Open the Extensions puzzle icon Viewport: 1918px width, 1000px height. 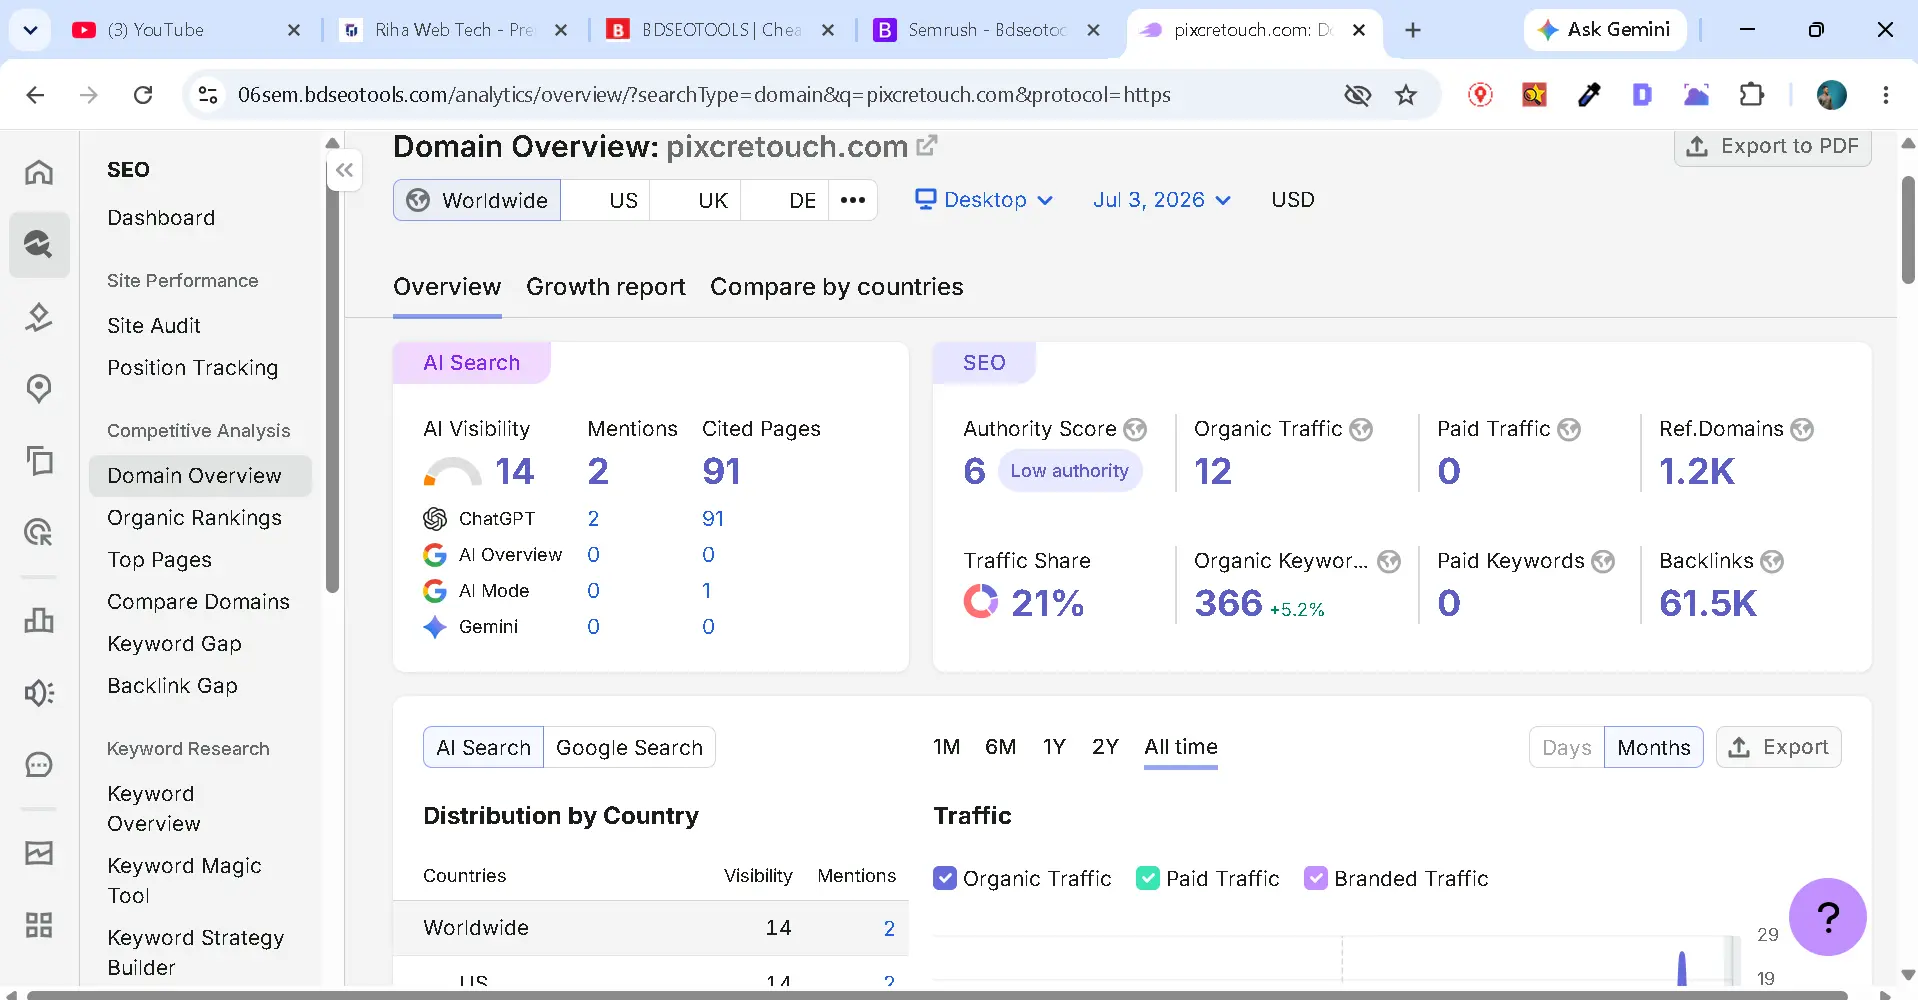(x=1752, y=95)
